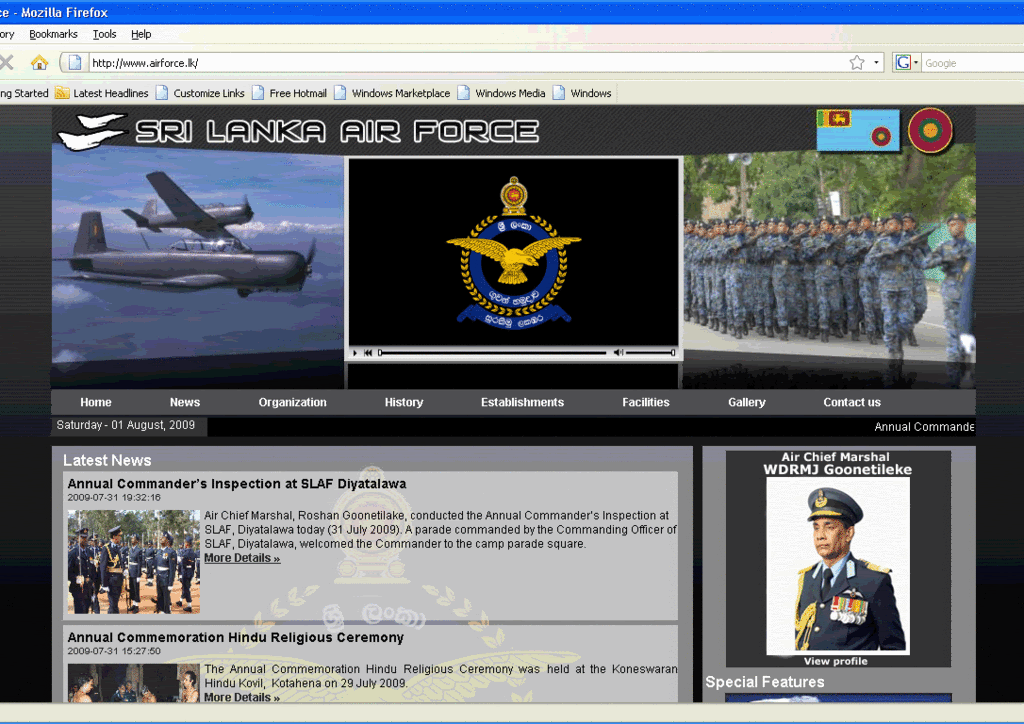The height and width of the screenshot is (724, 1024).
Task: Rewind video with the skip-back button
Action: [x=368, y=353]
